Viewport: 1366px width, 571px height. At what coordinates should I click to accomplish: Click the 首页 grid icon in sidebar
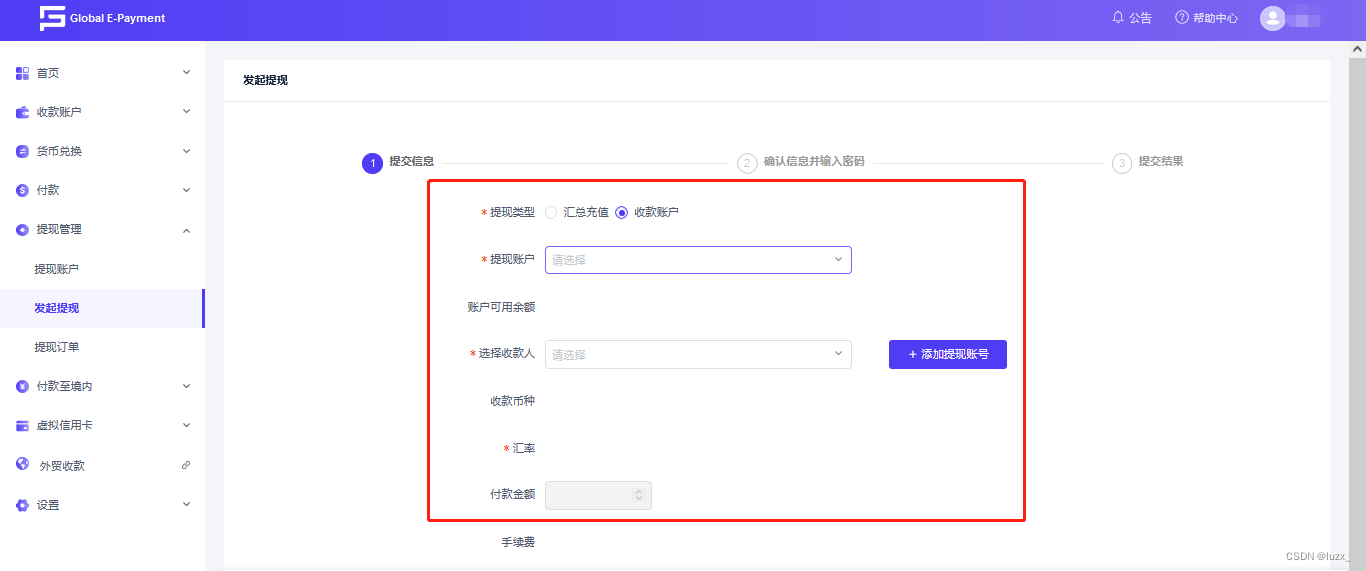tap(22, 73)
